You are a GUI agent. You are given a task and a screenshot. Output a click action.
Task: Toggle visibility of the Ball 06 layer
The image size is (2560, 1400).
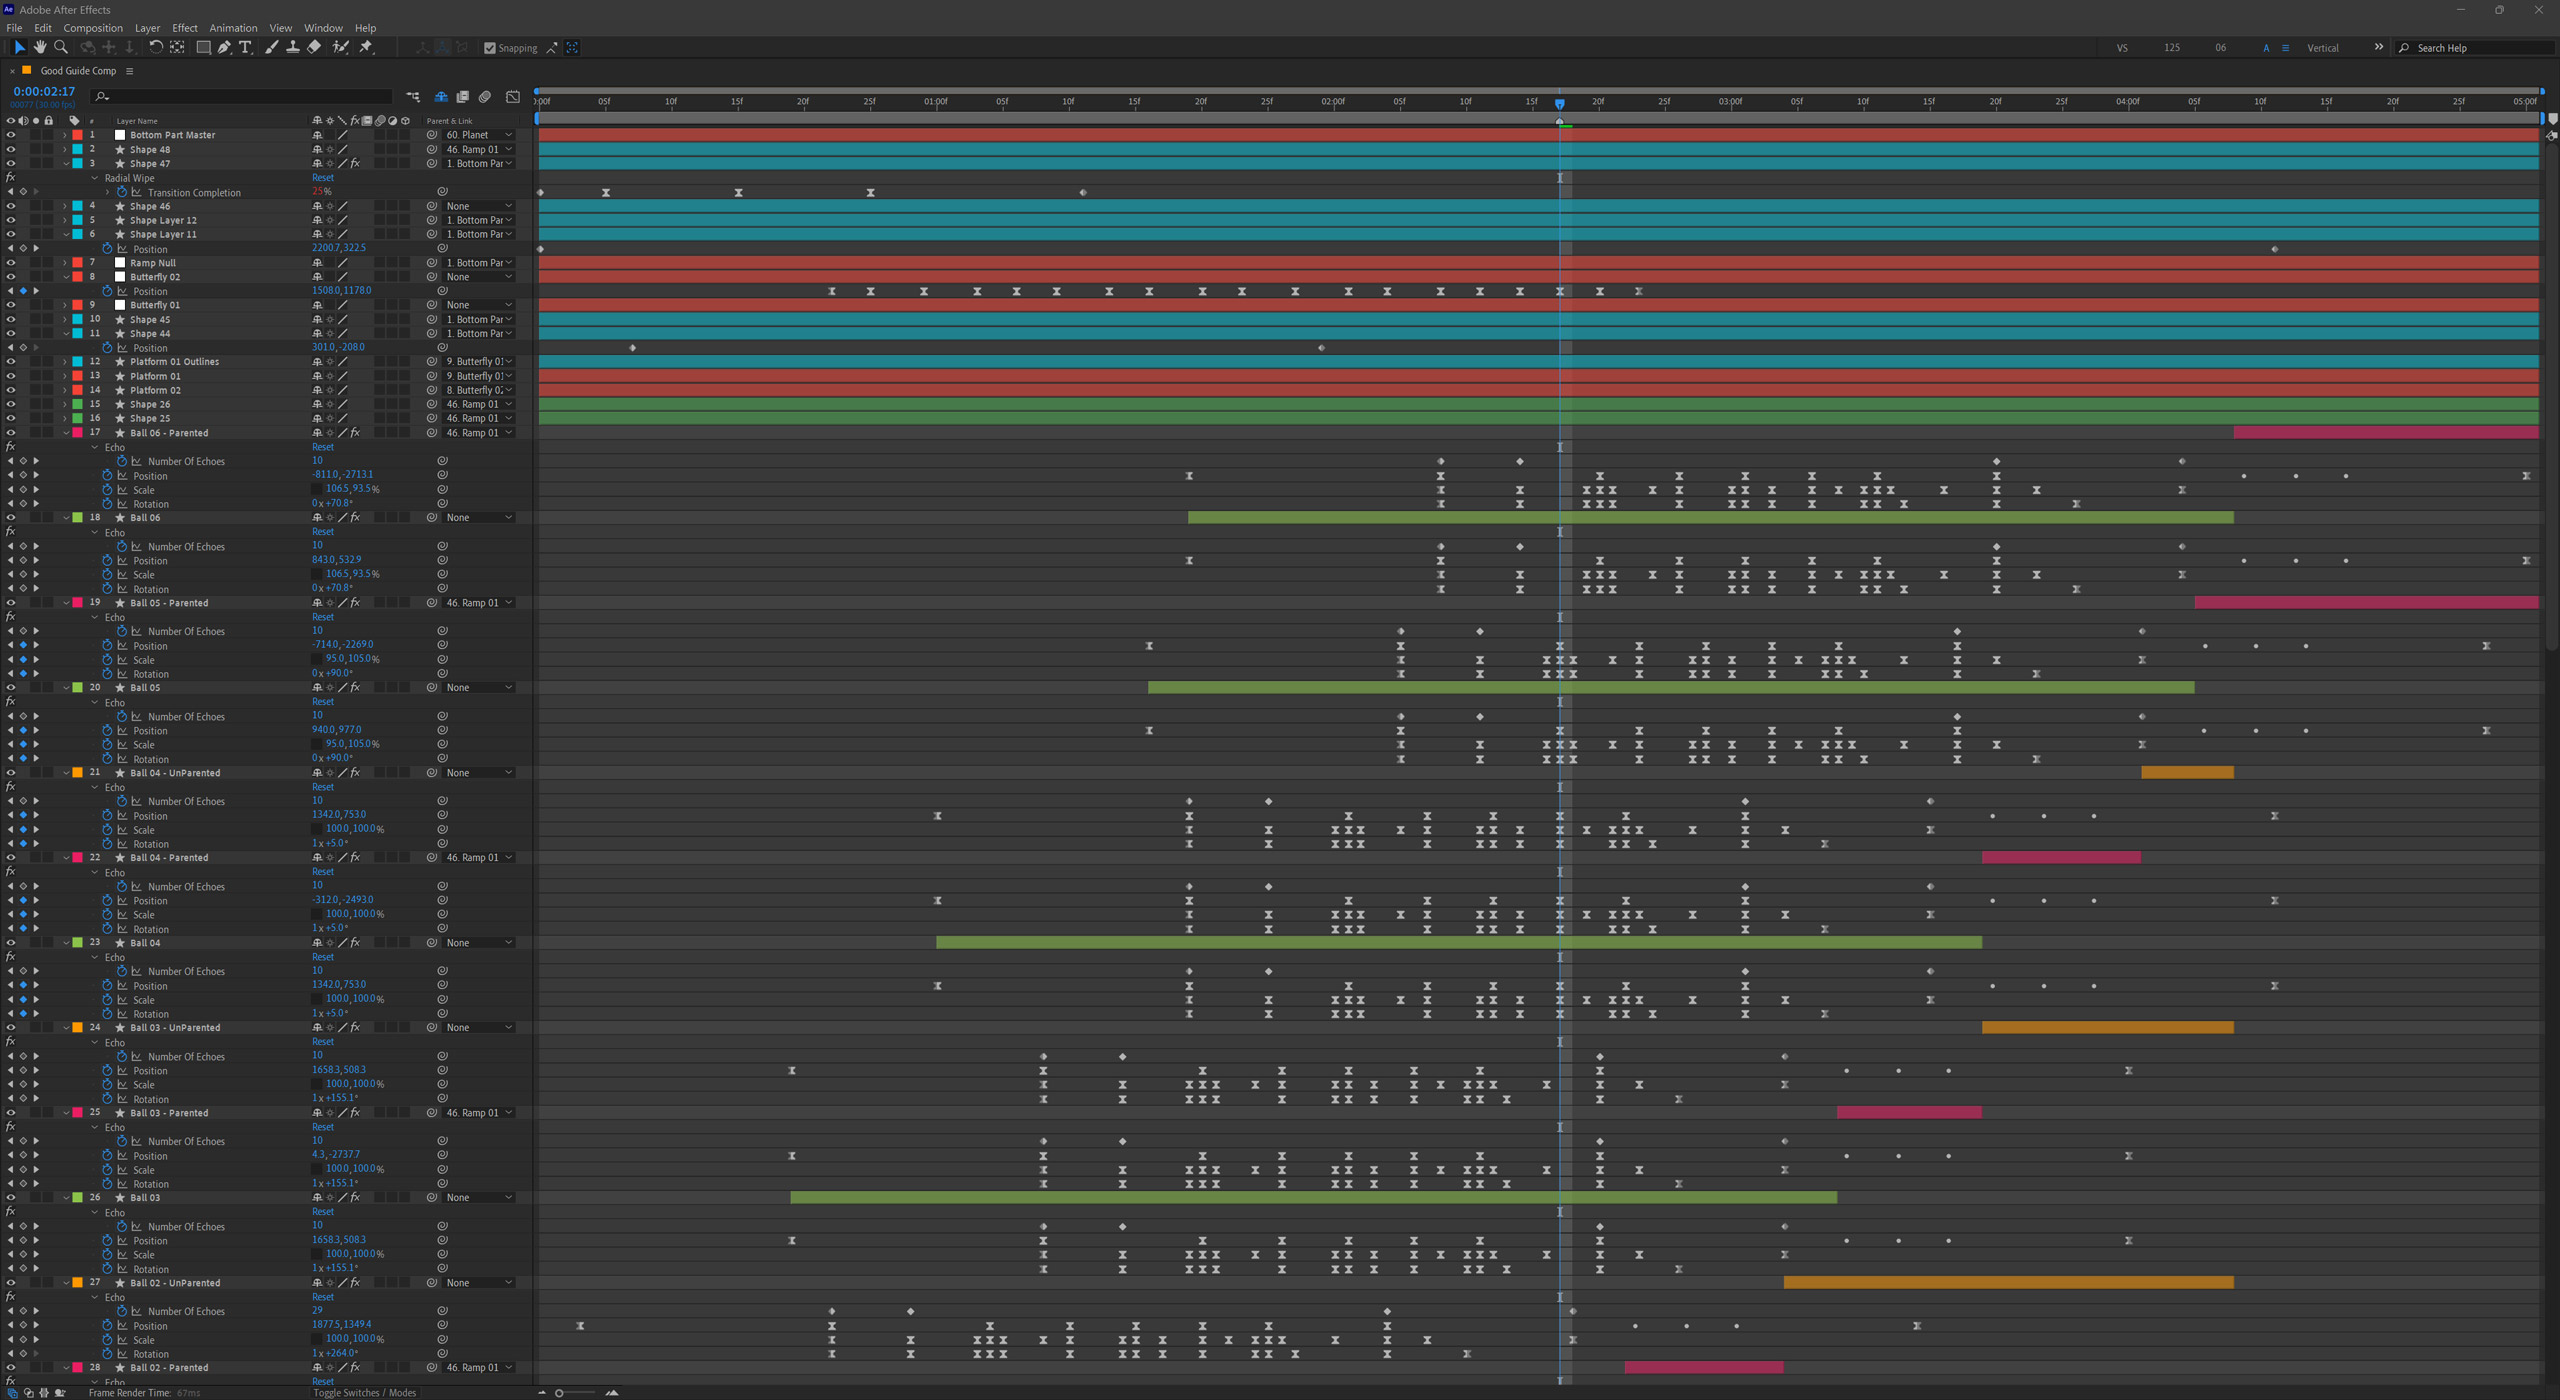(11, 518)
